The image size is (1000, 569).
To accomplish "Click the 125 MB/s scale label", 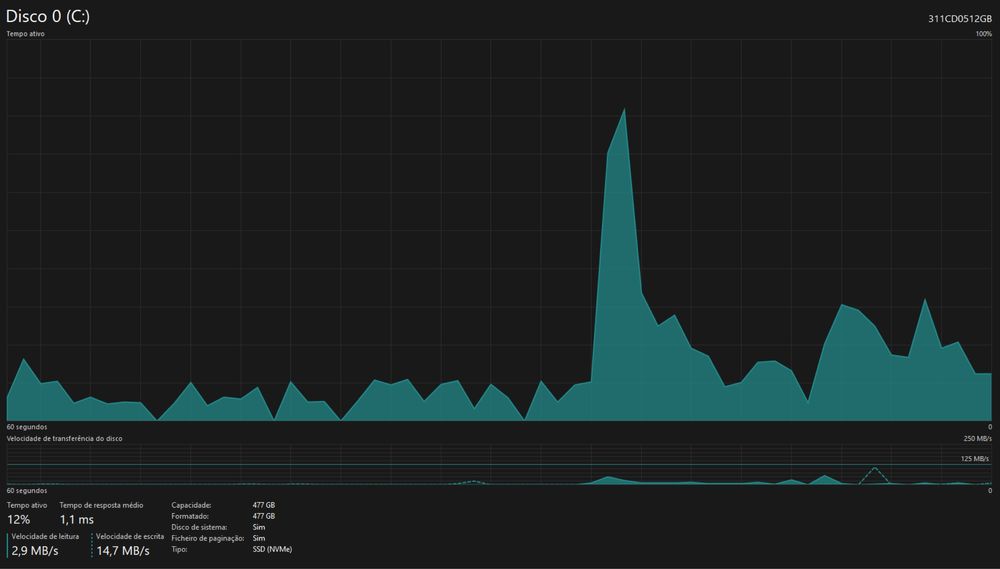I will tap(975, 459).
